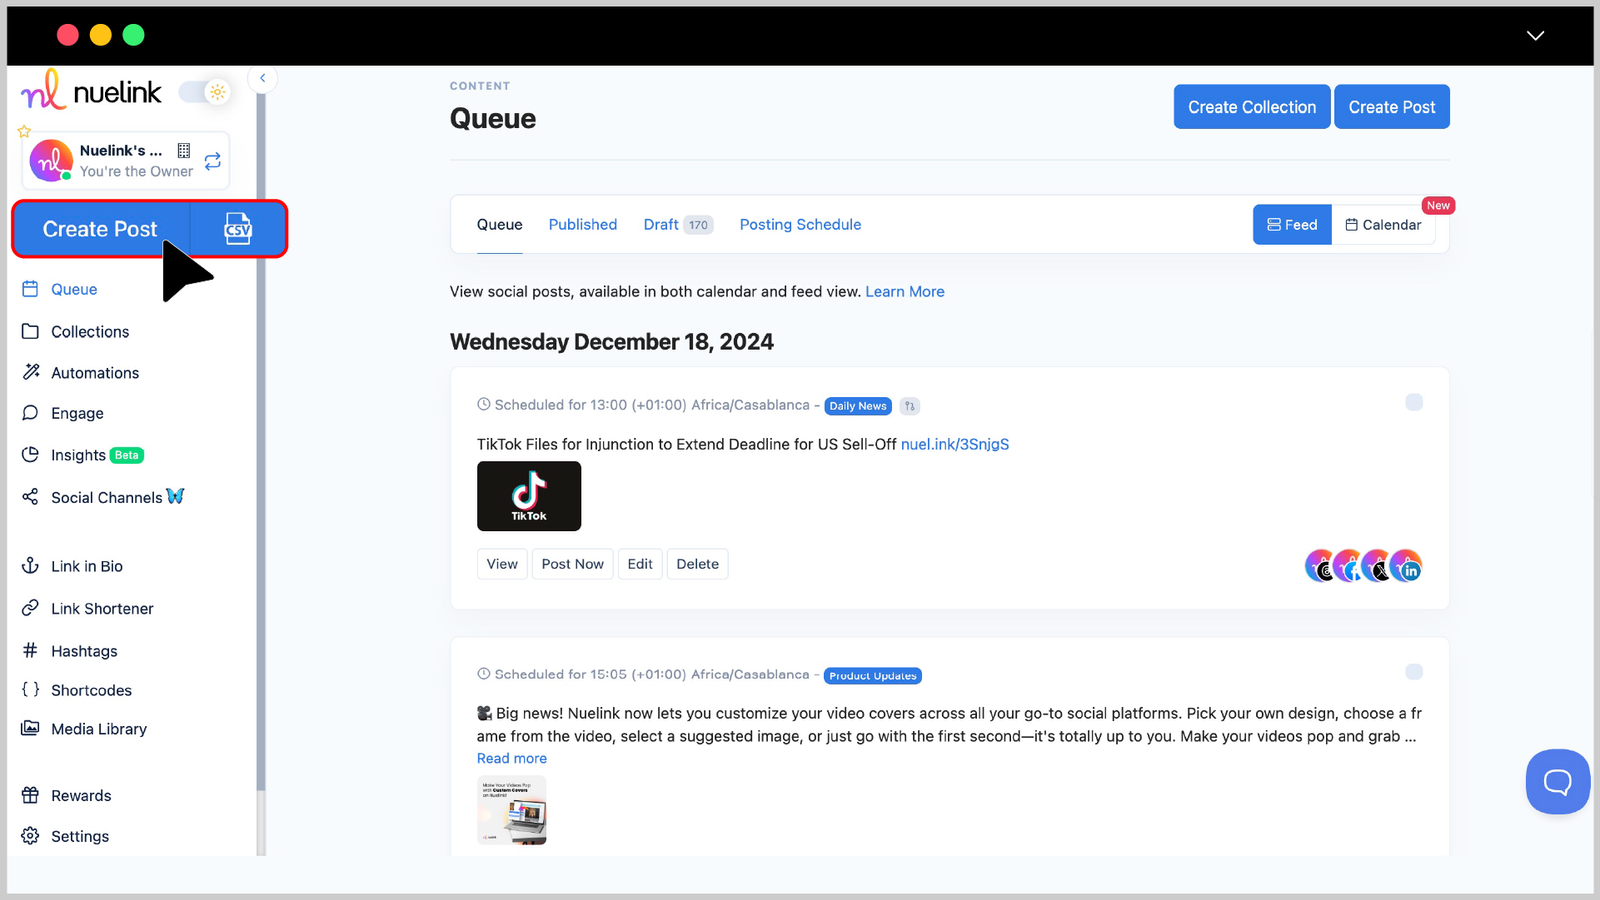
Task: Switch workspaces using the swap arrows icon
Action: [212, 161]
